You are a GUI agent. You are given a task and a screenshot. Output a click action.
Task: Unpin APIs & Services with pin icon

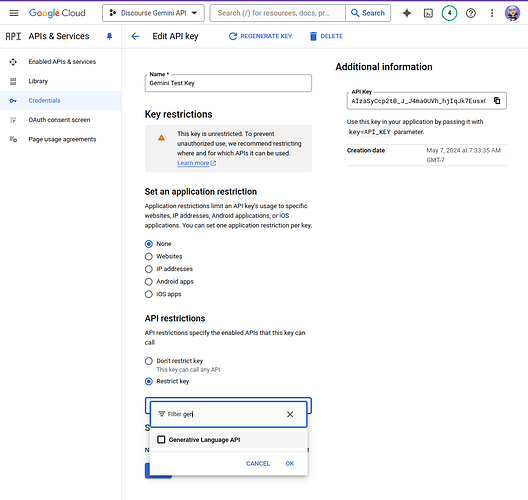(x=109, y=36)
